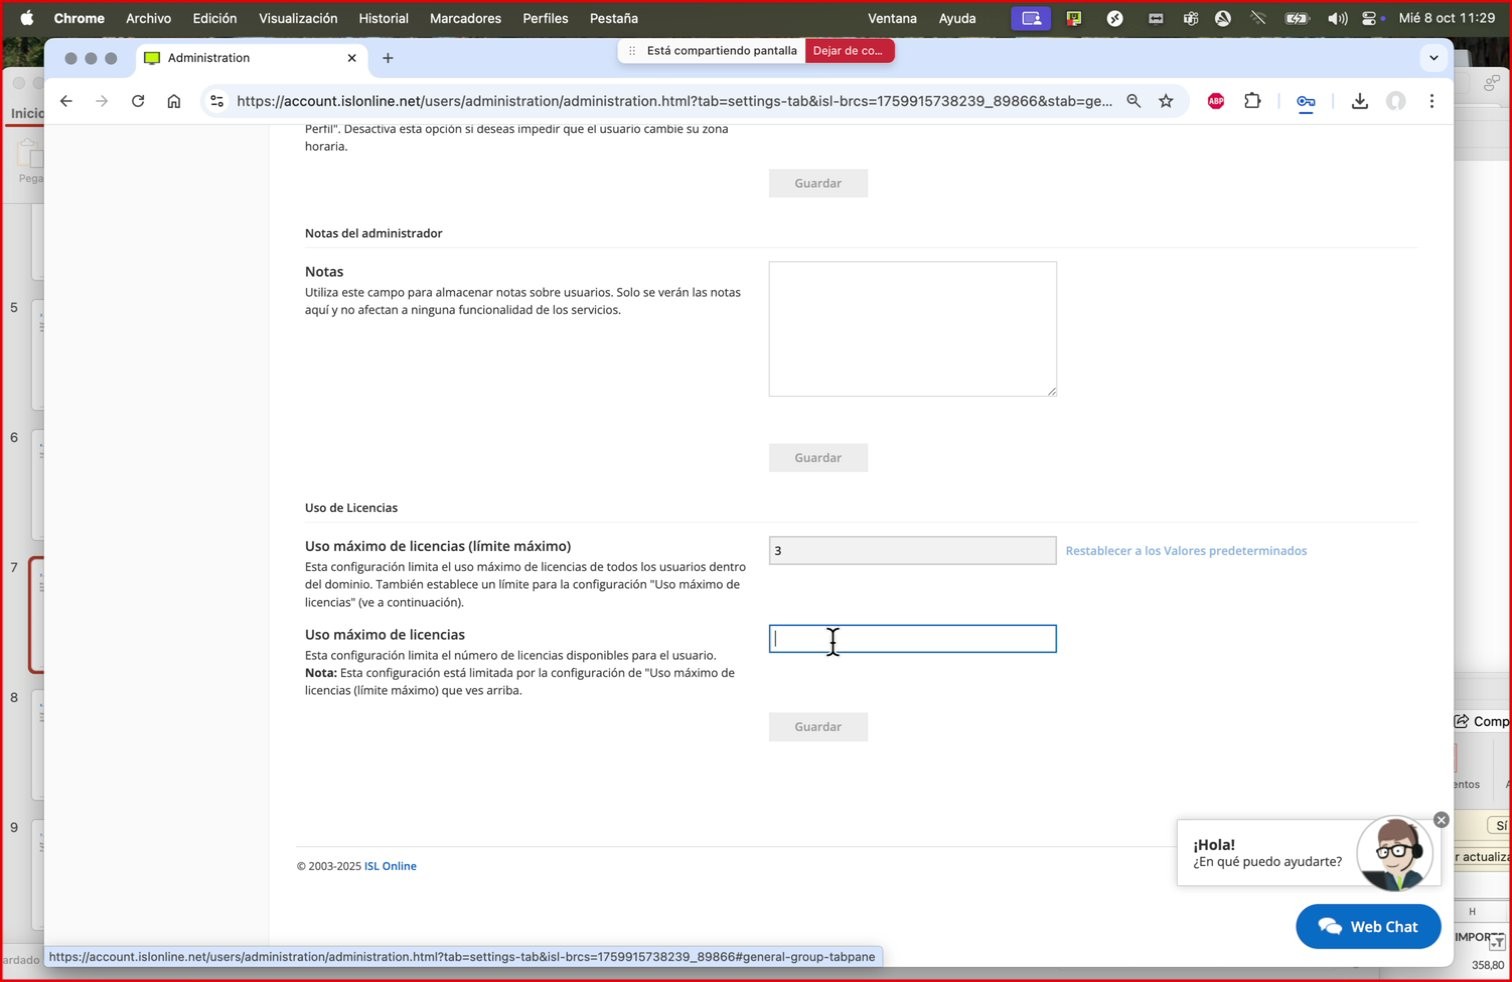Bookmark this page with star icon
This screenshot has width=1512, height=982.
click(x=1166, y=101)
